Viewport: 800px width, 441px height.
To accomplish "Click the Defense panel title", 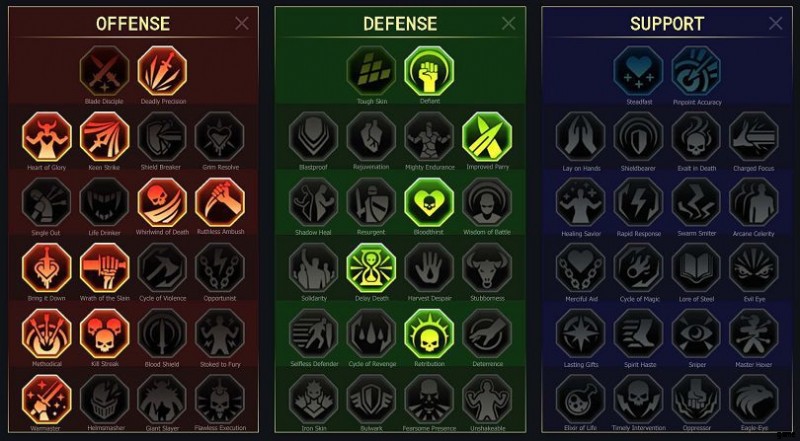I will (400, 23).
